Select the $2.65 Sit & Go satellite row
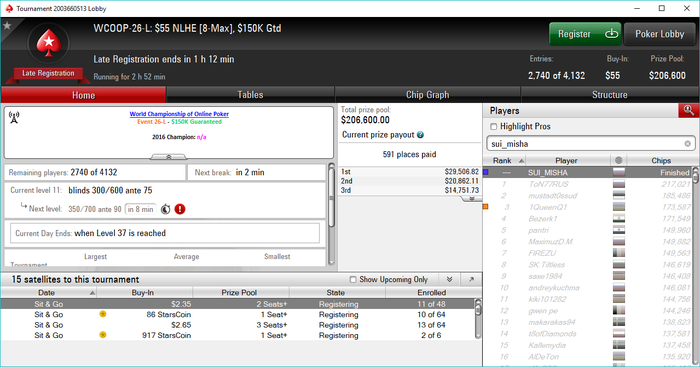Viewport: 700px width, 367px height. 237,325
